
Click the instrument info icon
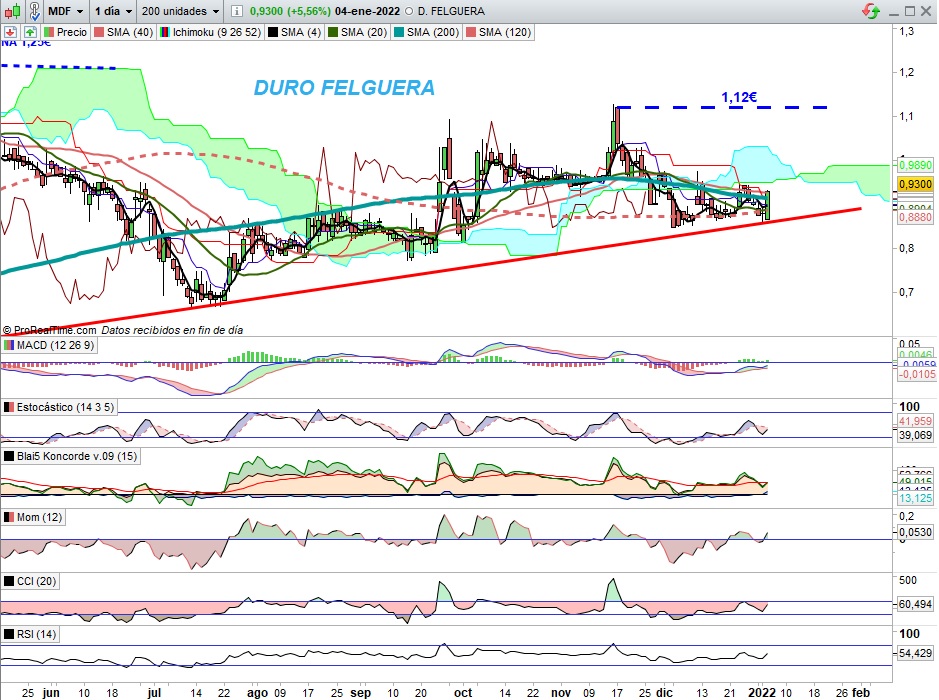(x=237, y=11)
